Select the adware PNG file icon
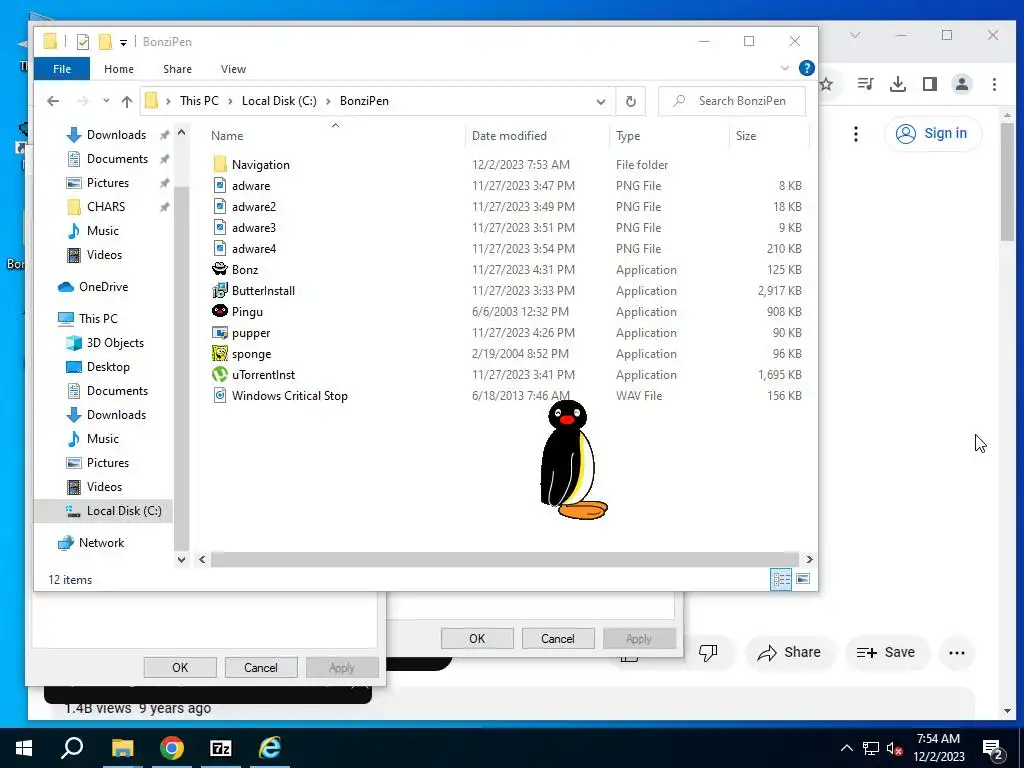 point(220,185)
